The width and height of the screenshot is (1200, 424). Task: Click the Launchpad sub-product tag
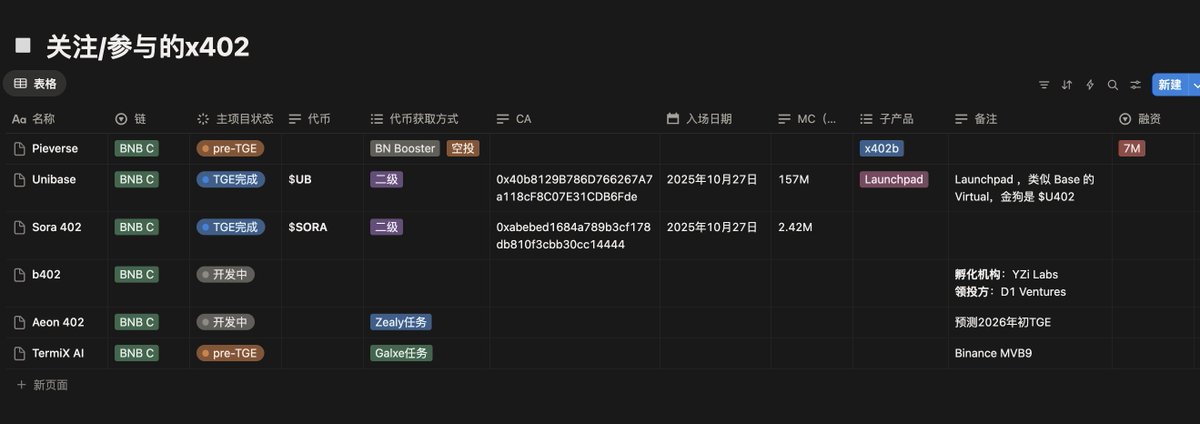tap(894, 180)
